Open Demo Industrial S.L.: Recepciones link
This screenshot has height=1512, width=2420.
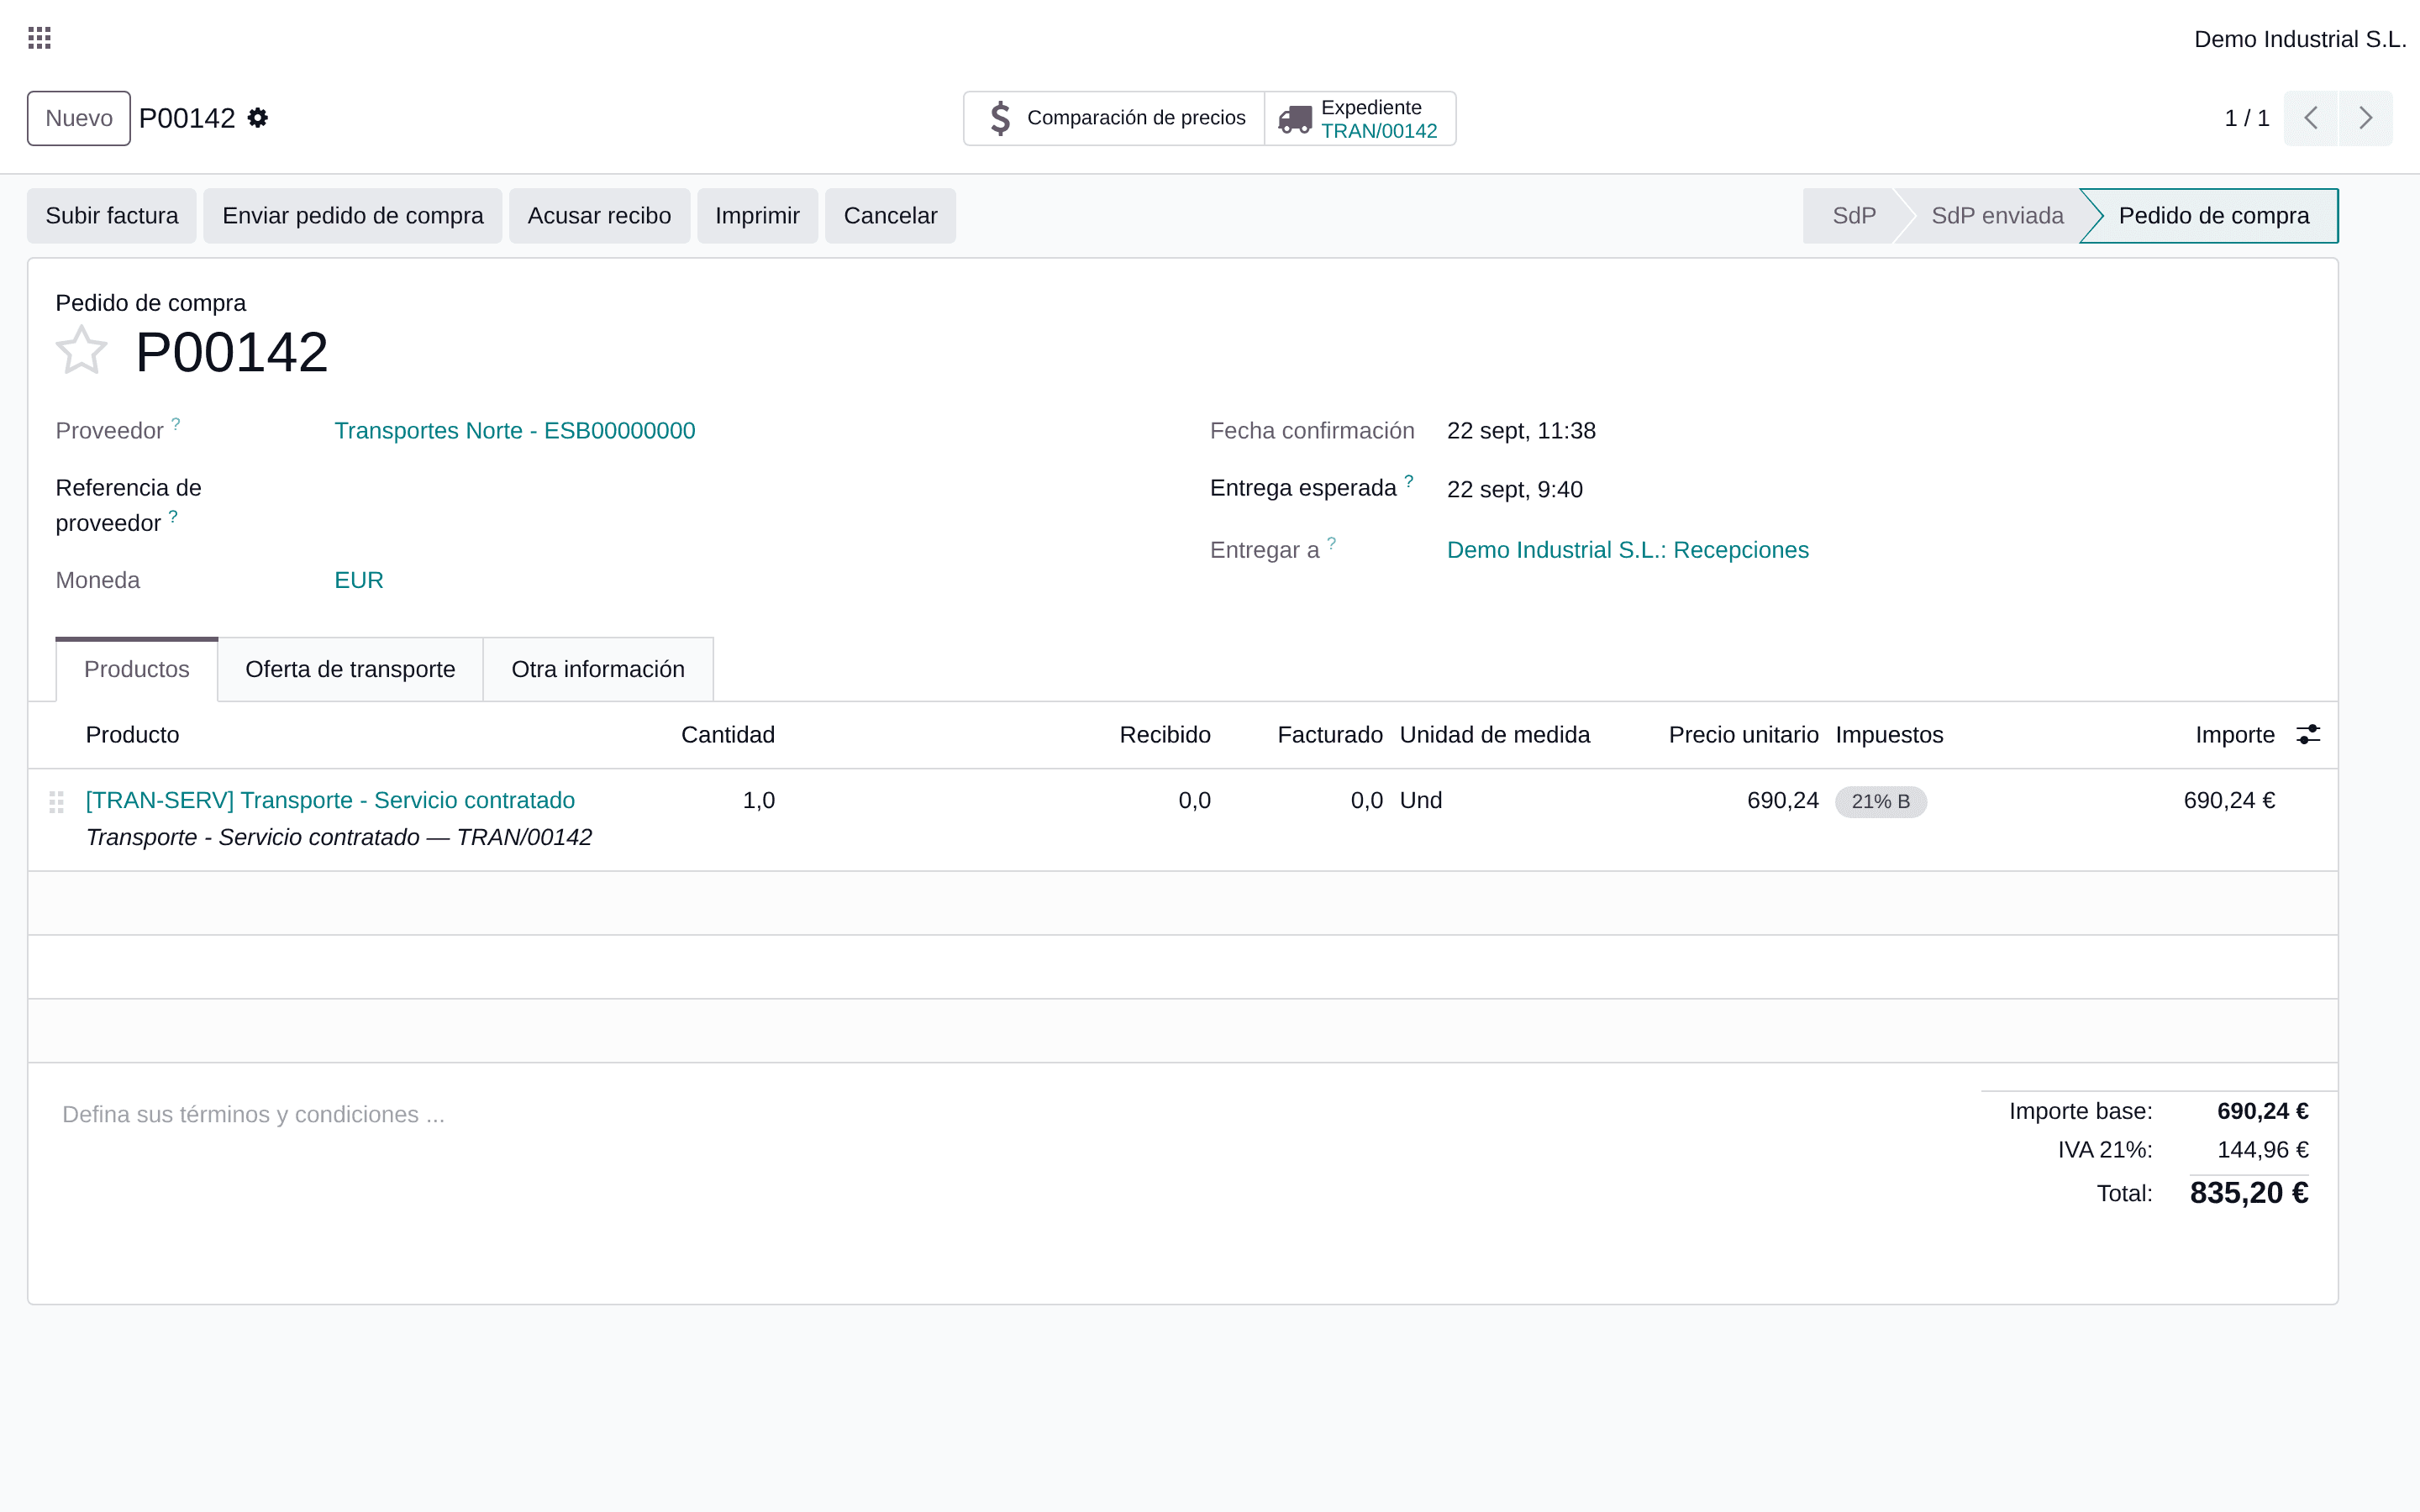click(x=1628, y=550)
